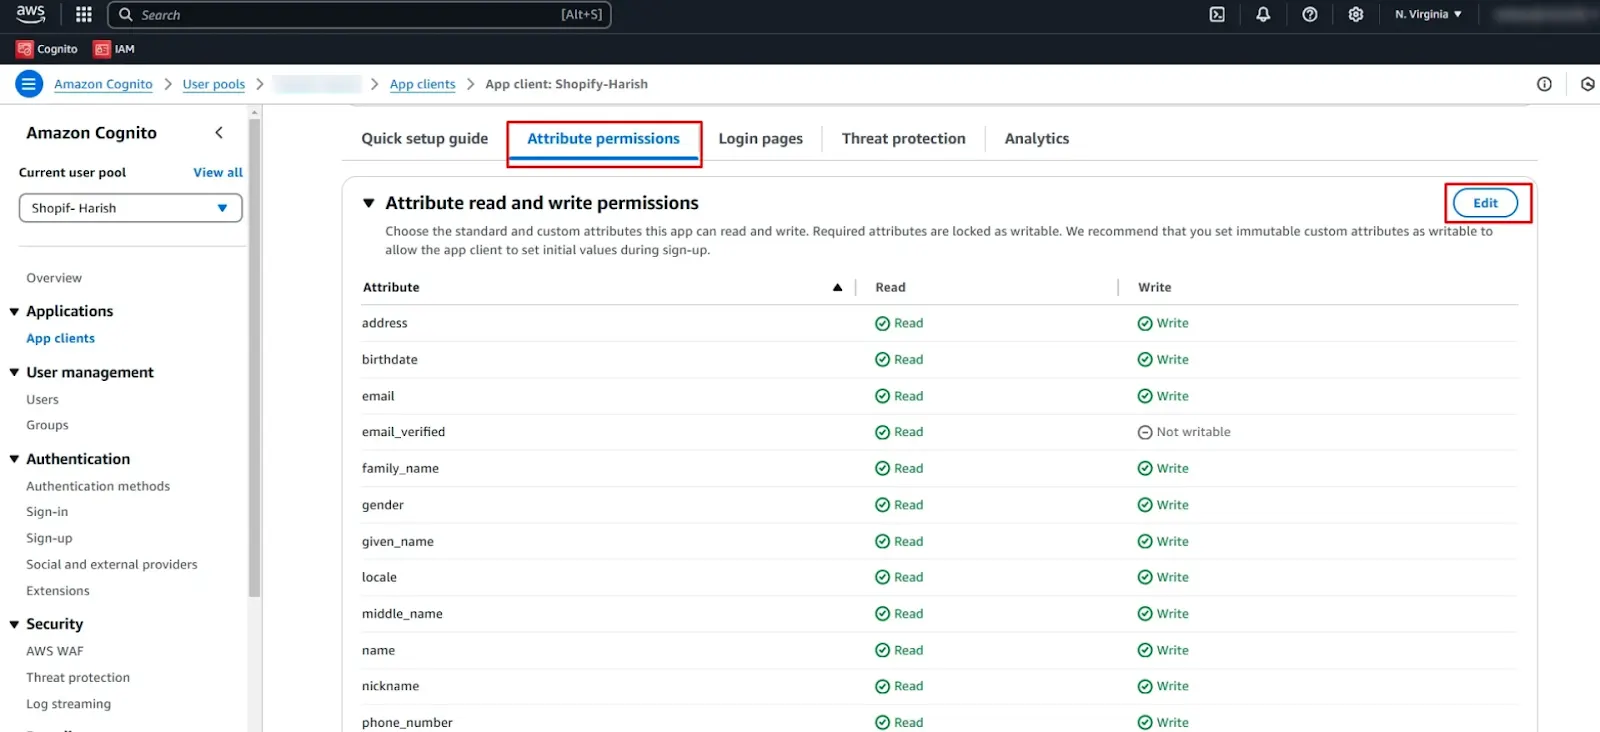1600x732 pixels.
Task: Click the Read check icon for address
Action: (882, 323)
